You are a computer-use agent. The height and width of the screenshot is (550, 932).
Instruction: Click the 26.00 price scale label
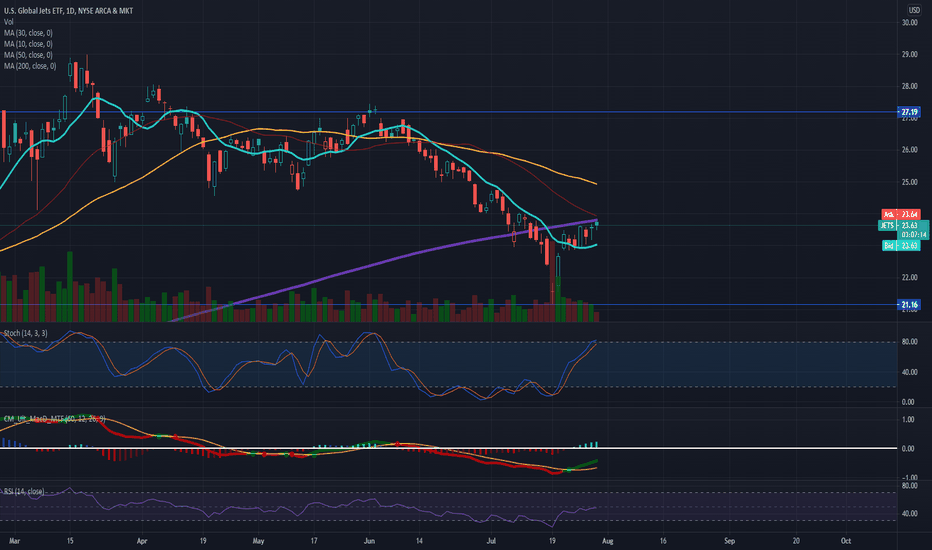[909, 150]
